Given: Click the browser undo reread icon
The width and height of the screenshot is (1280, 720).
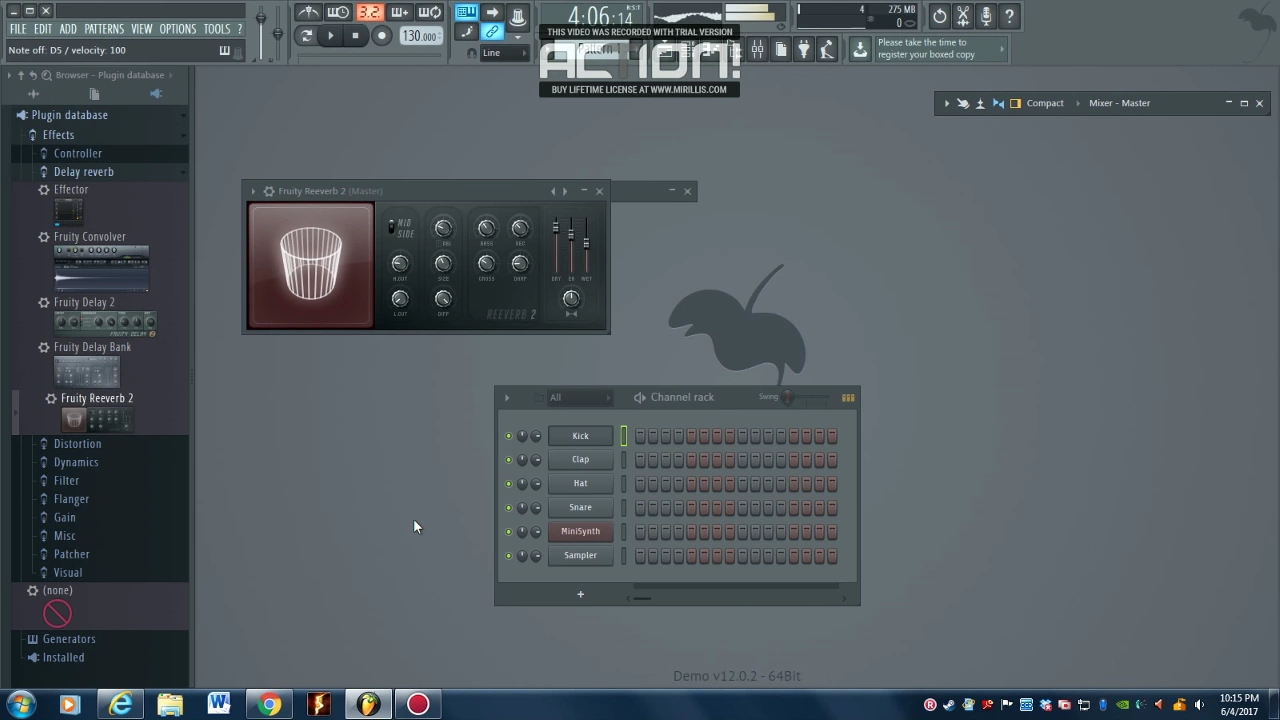Looking at the screenshot, I should click(x=33, y=75).
